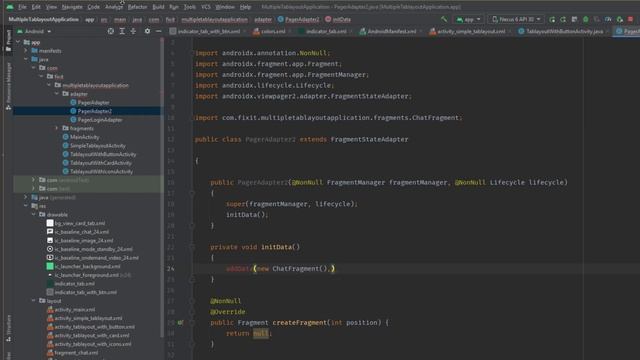
Task: Open Nexus 6 API device dropdown
Action: coord(516,19)
